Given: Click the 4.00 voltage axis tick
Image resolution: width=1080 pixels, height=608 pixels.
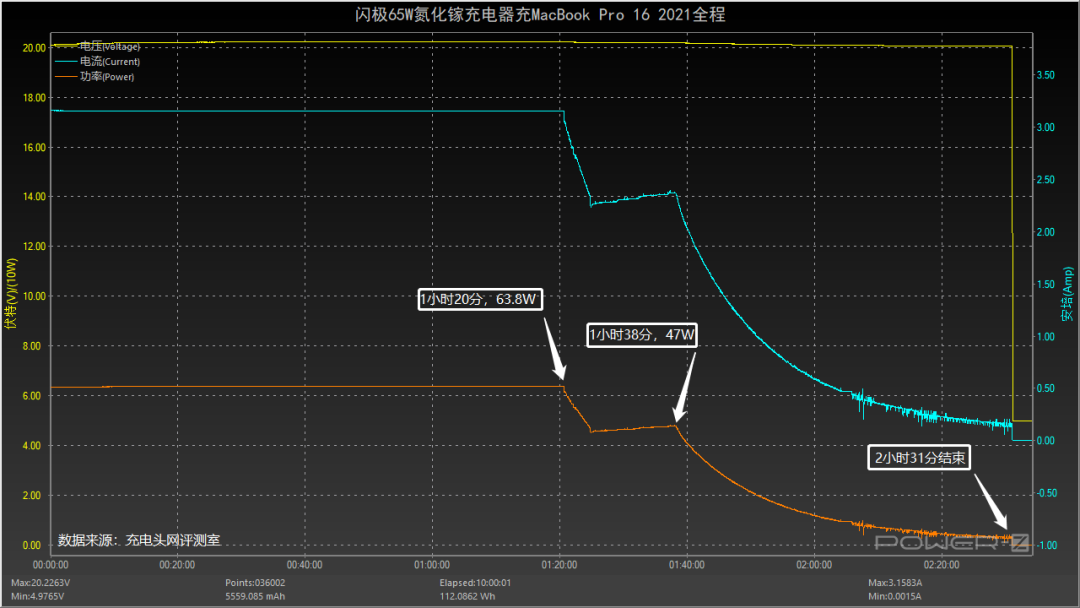Looking at the screenshot, I should 32,445.
